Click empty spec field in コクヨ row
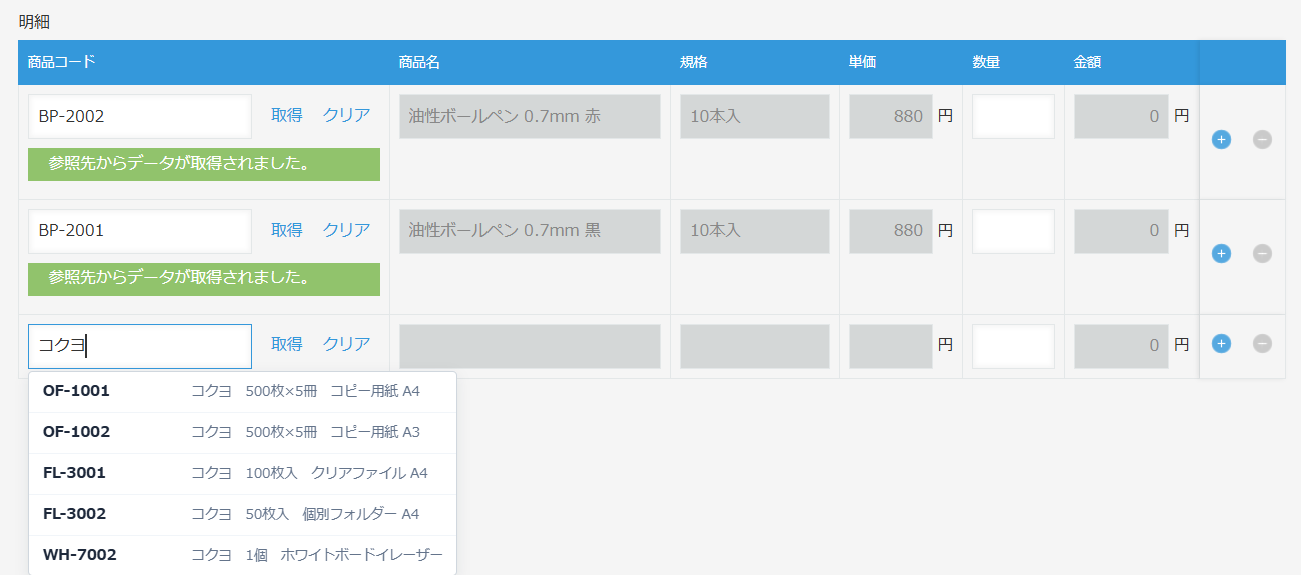The image size is (1301, 575). 755,346
